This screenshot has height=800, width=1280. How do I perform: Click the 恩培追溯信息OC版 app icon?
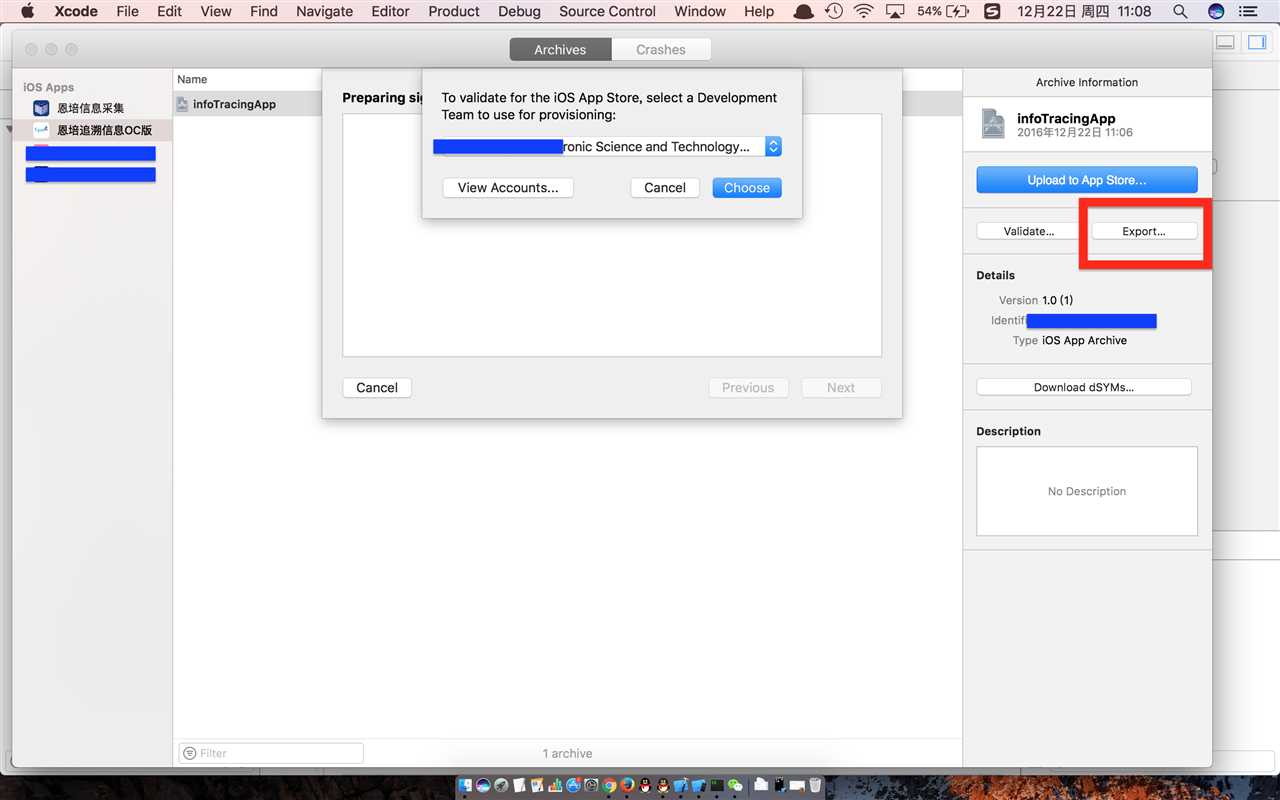coord(41,130)
